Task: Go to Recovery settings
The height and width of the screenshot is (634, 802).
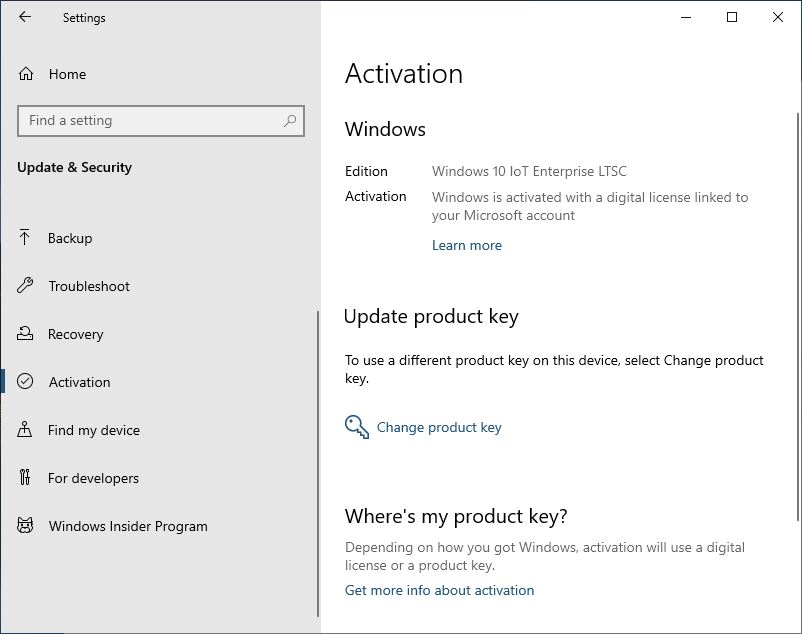Action: pyautogui.click(x=76, y=334)
